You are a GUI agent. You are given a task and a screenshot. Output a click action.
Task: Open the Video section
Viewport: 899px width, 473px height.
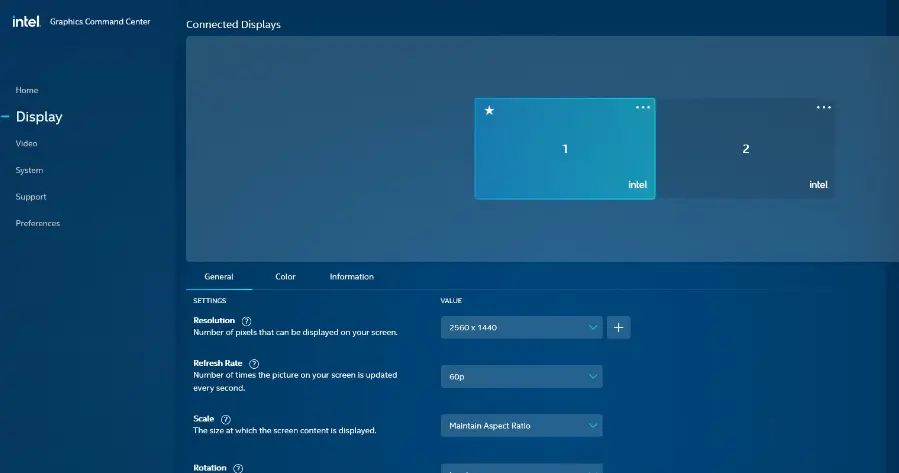[x=26, y=143]
